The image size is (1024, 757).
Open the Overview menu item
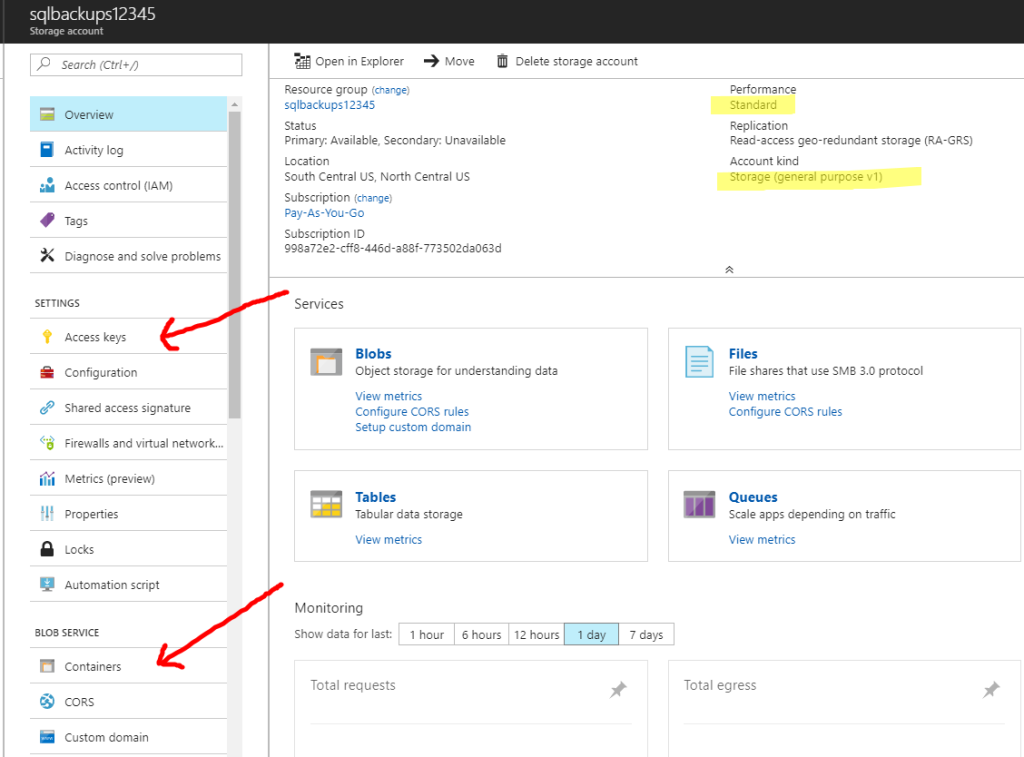pos(129,114)
